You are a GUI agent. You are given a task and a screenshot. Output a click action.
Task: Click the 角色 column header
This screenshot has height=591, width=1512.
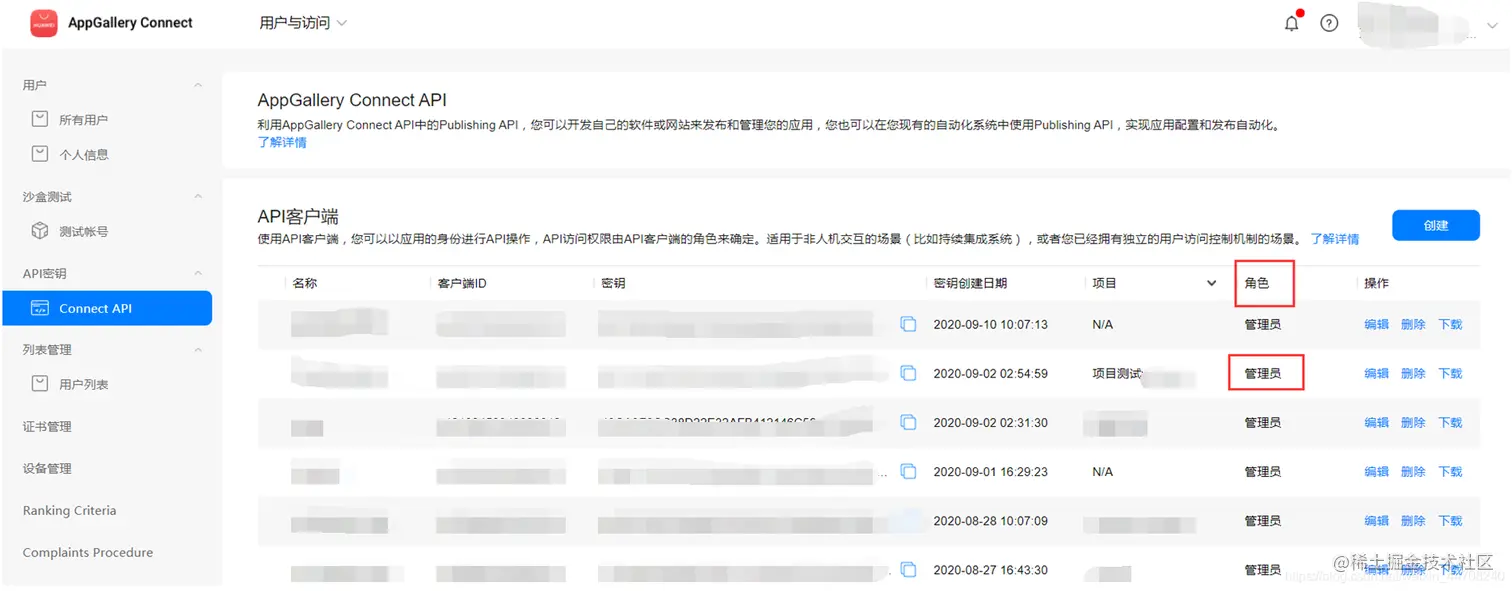(1257, 283)
